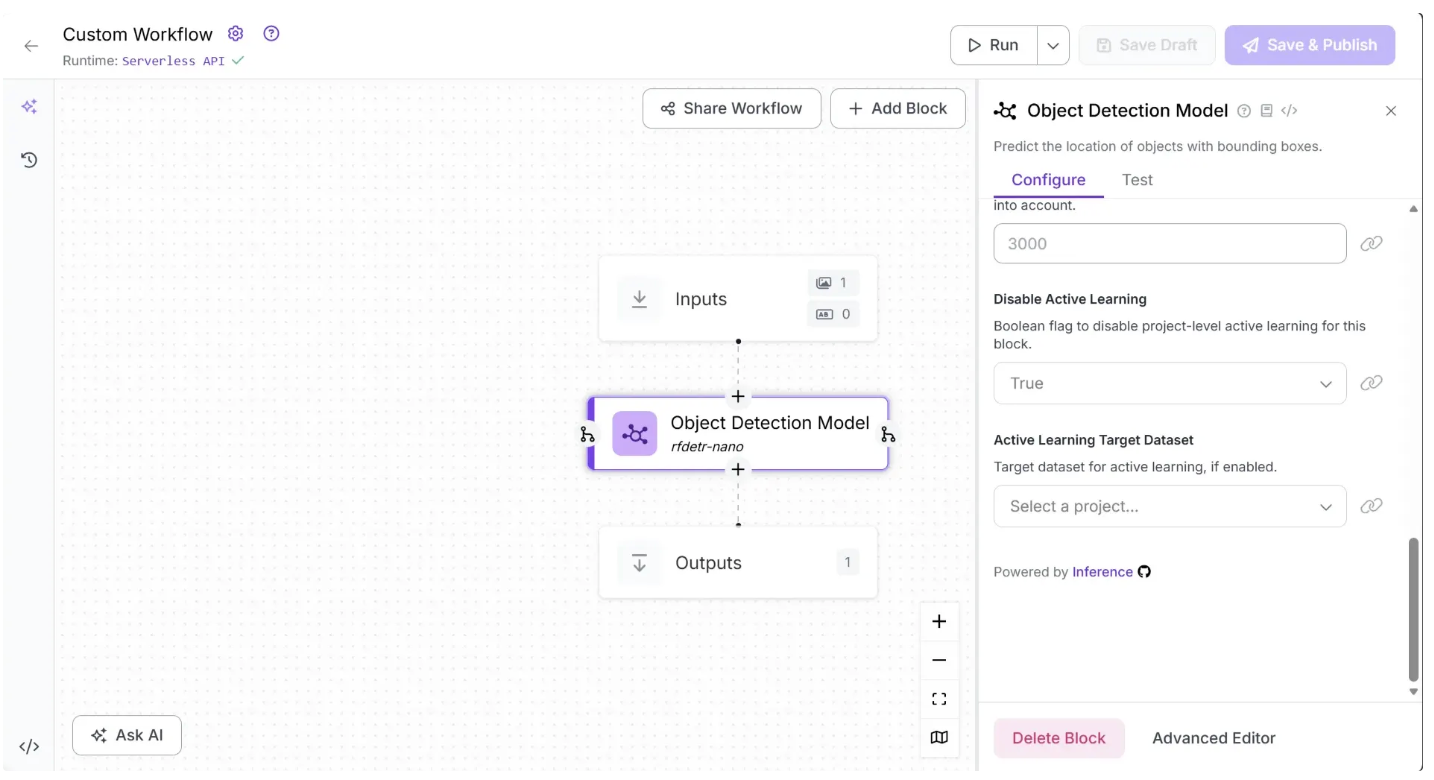Open code view icon in left sidebar
1434x780 pixels.
click(x=29, y=747)
